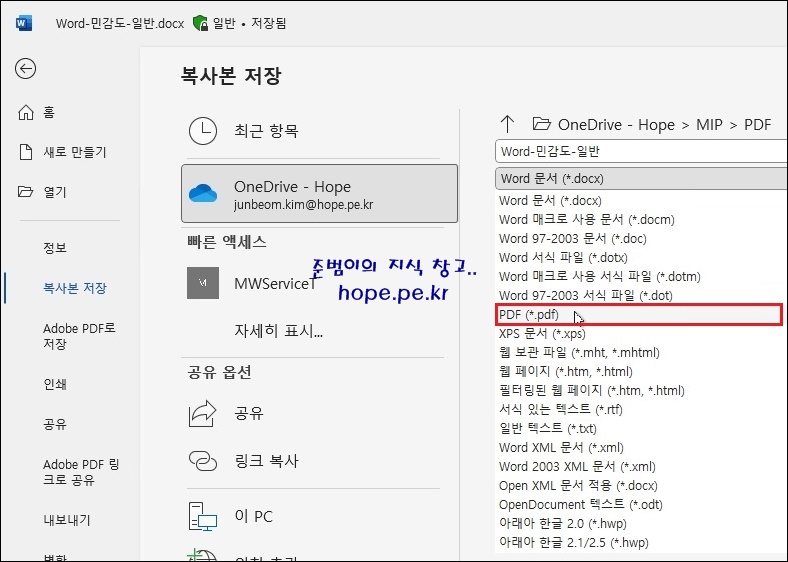Select OpenDocument 텍스트 (*.odt)
788x562 pixels.
tap(580, 505)
